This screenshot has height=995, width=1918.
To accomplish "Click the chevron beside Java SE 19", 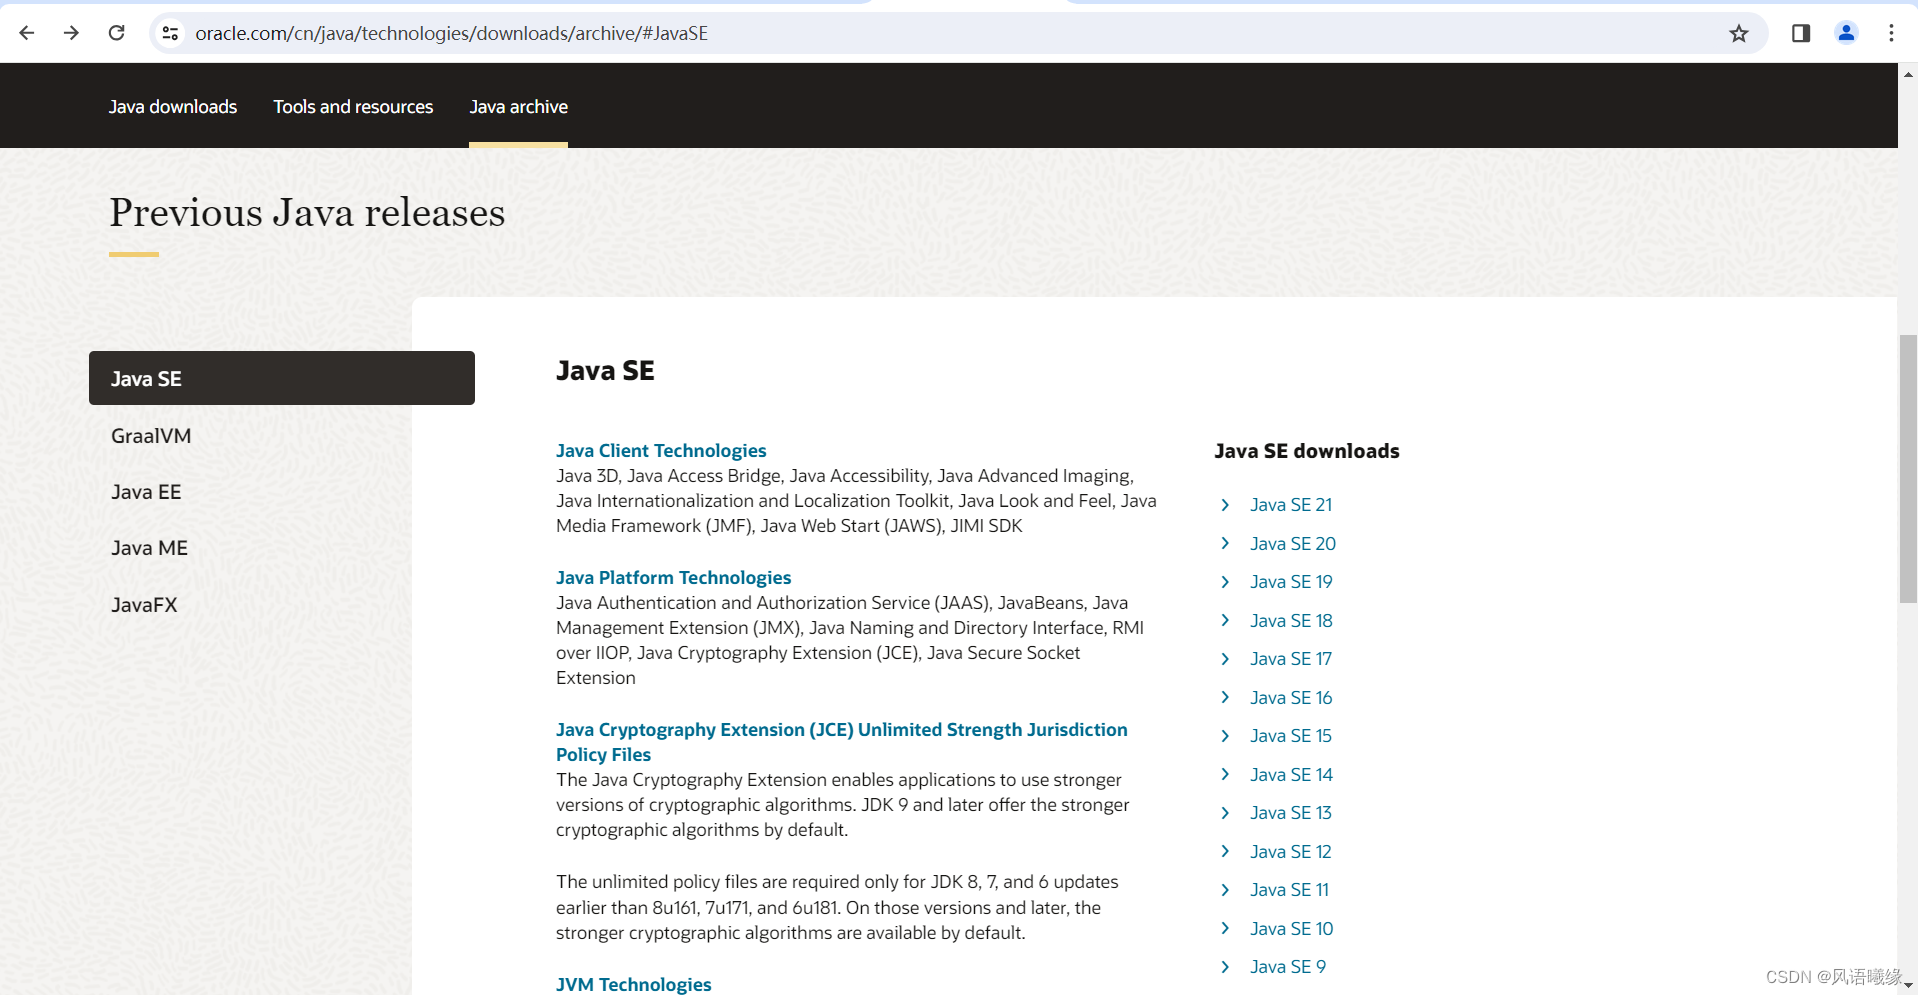I will 1225,582.
